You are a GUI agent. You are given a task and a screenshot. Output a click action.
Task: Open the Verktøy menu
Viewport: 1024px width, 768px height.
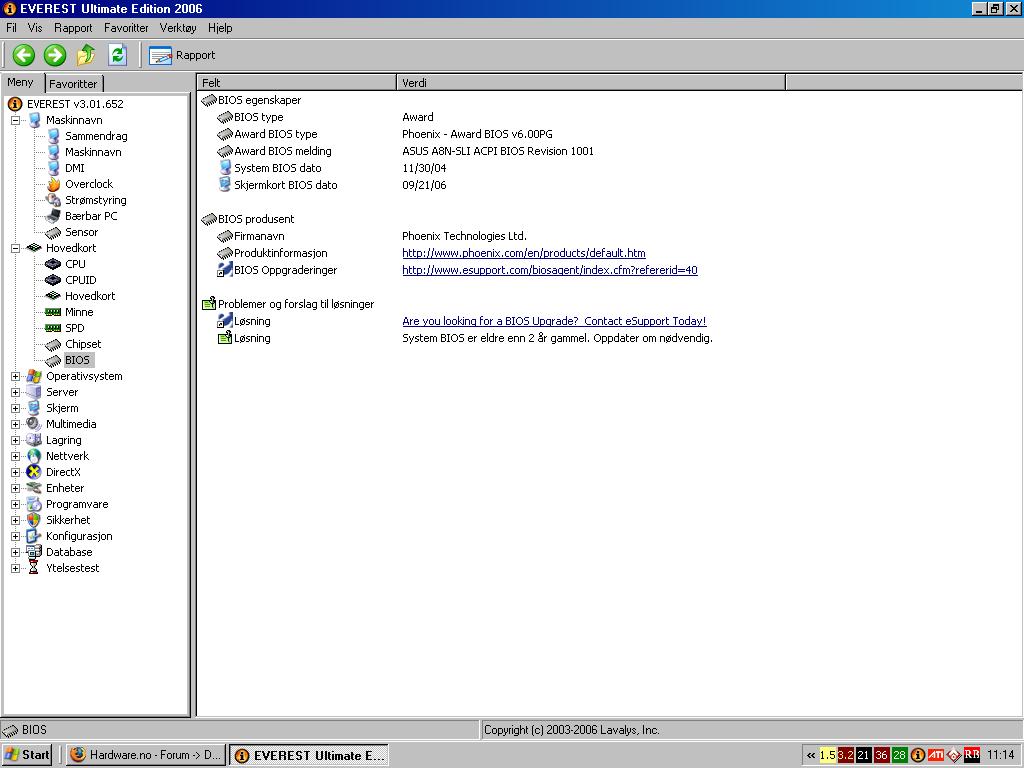pos(178,28)
